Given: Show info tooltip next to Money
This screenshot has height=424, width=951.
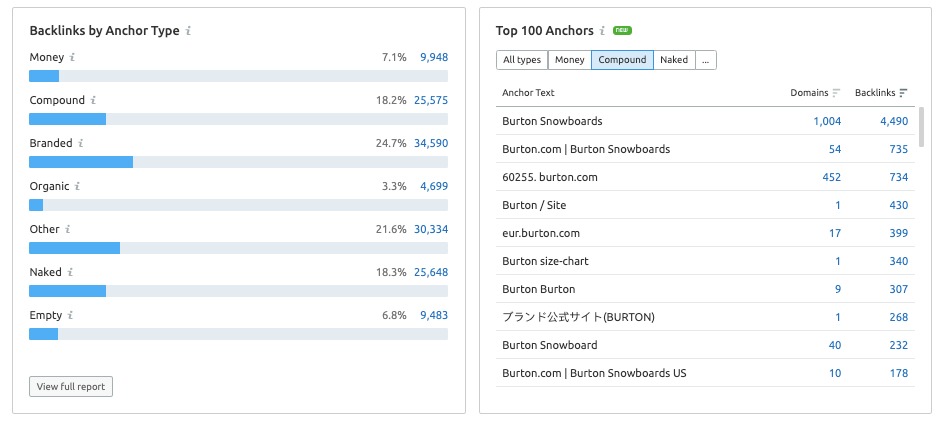Looking at the screenshot, I should coord(72,58).
